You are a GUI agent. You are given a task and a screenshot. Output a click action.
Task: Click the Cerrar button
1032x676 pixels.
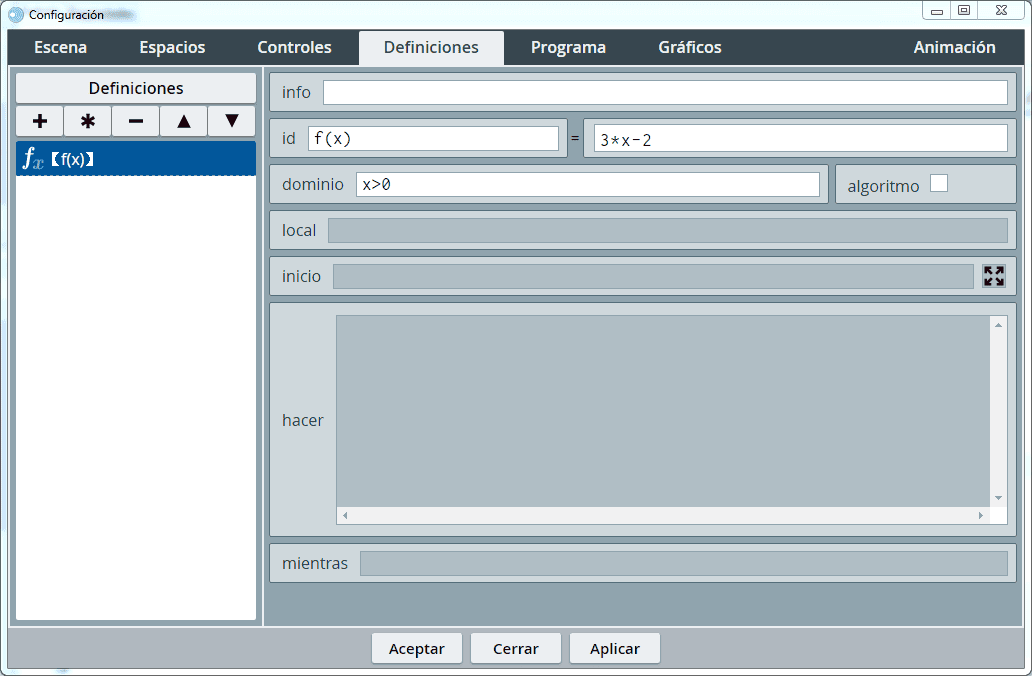click(515, 648)
